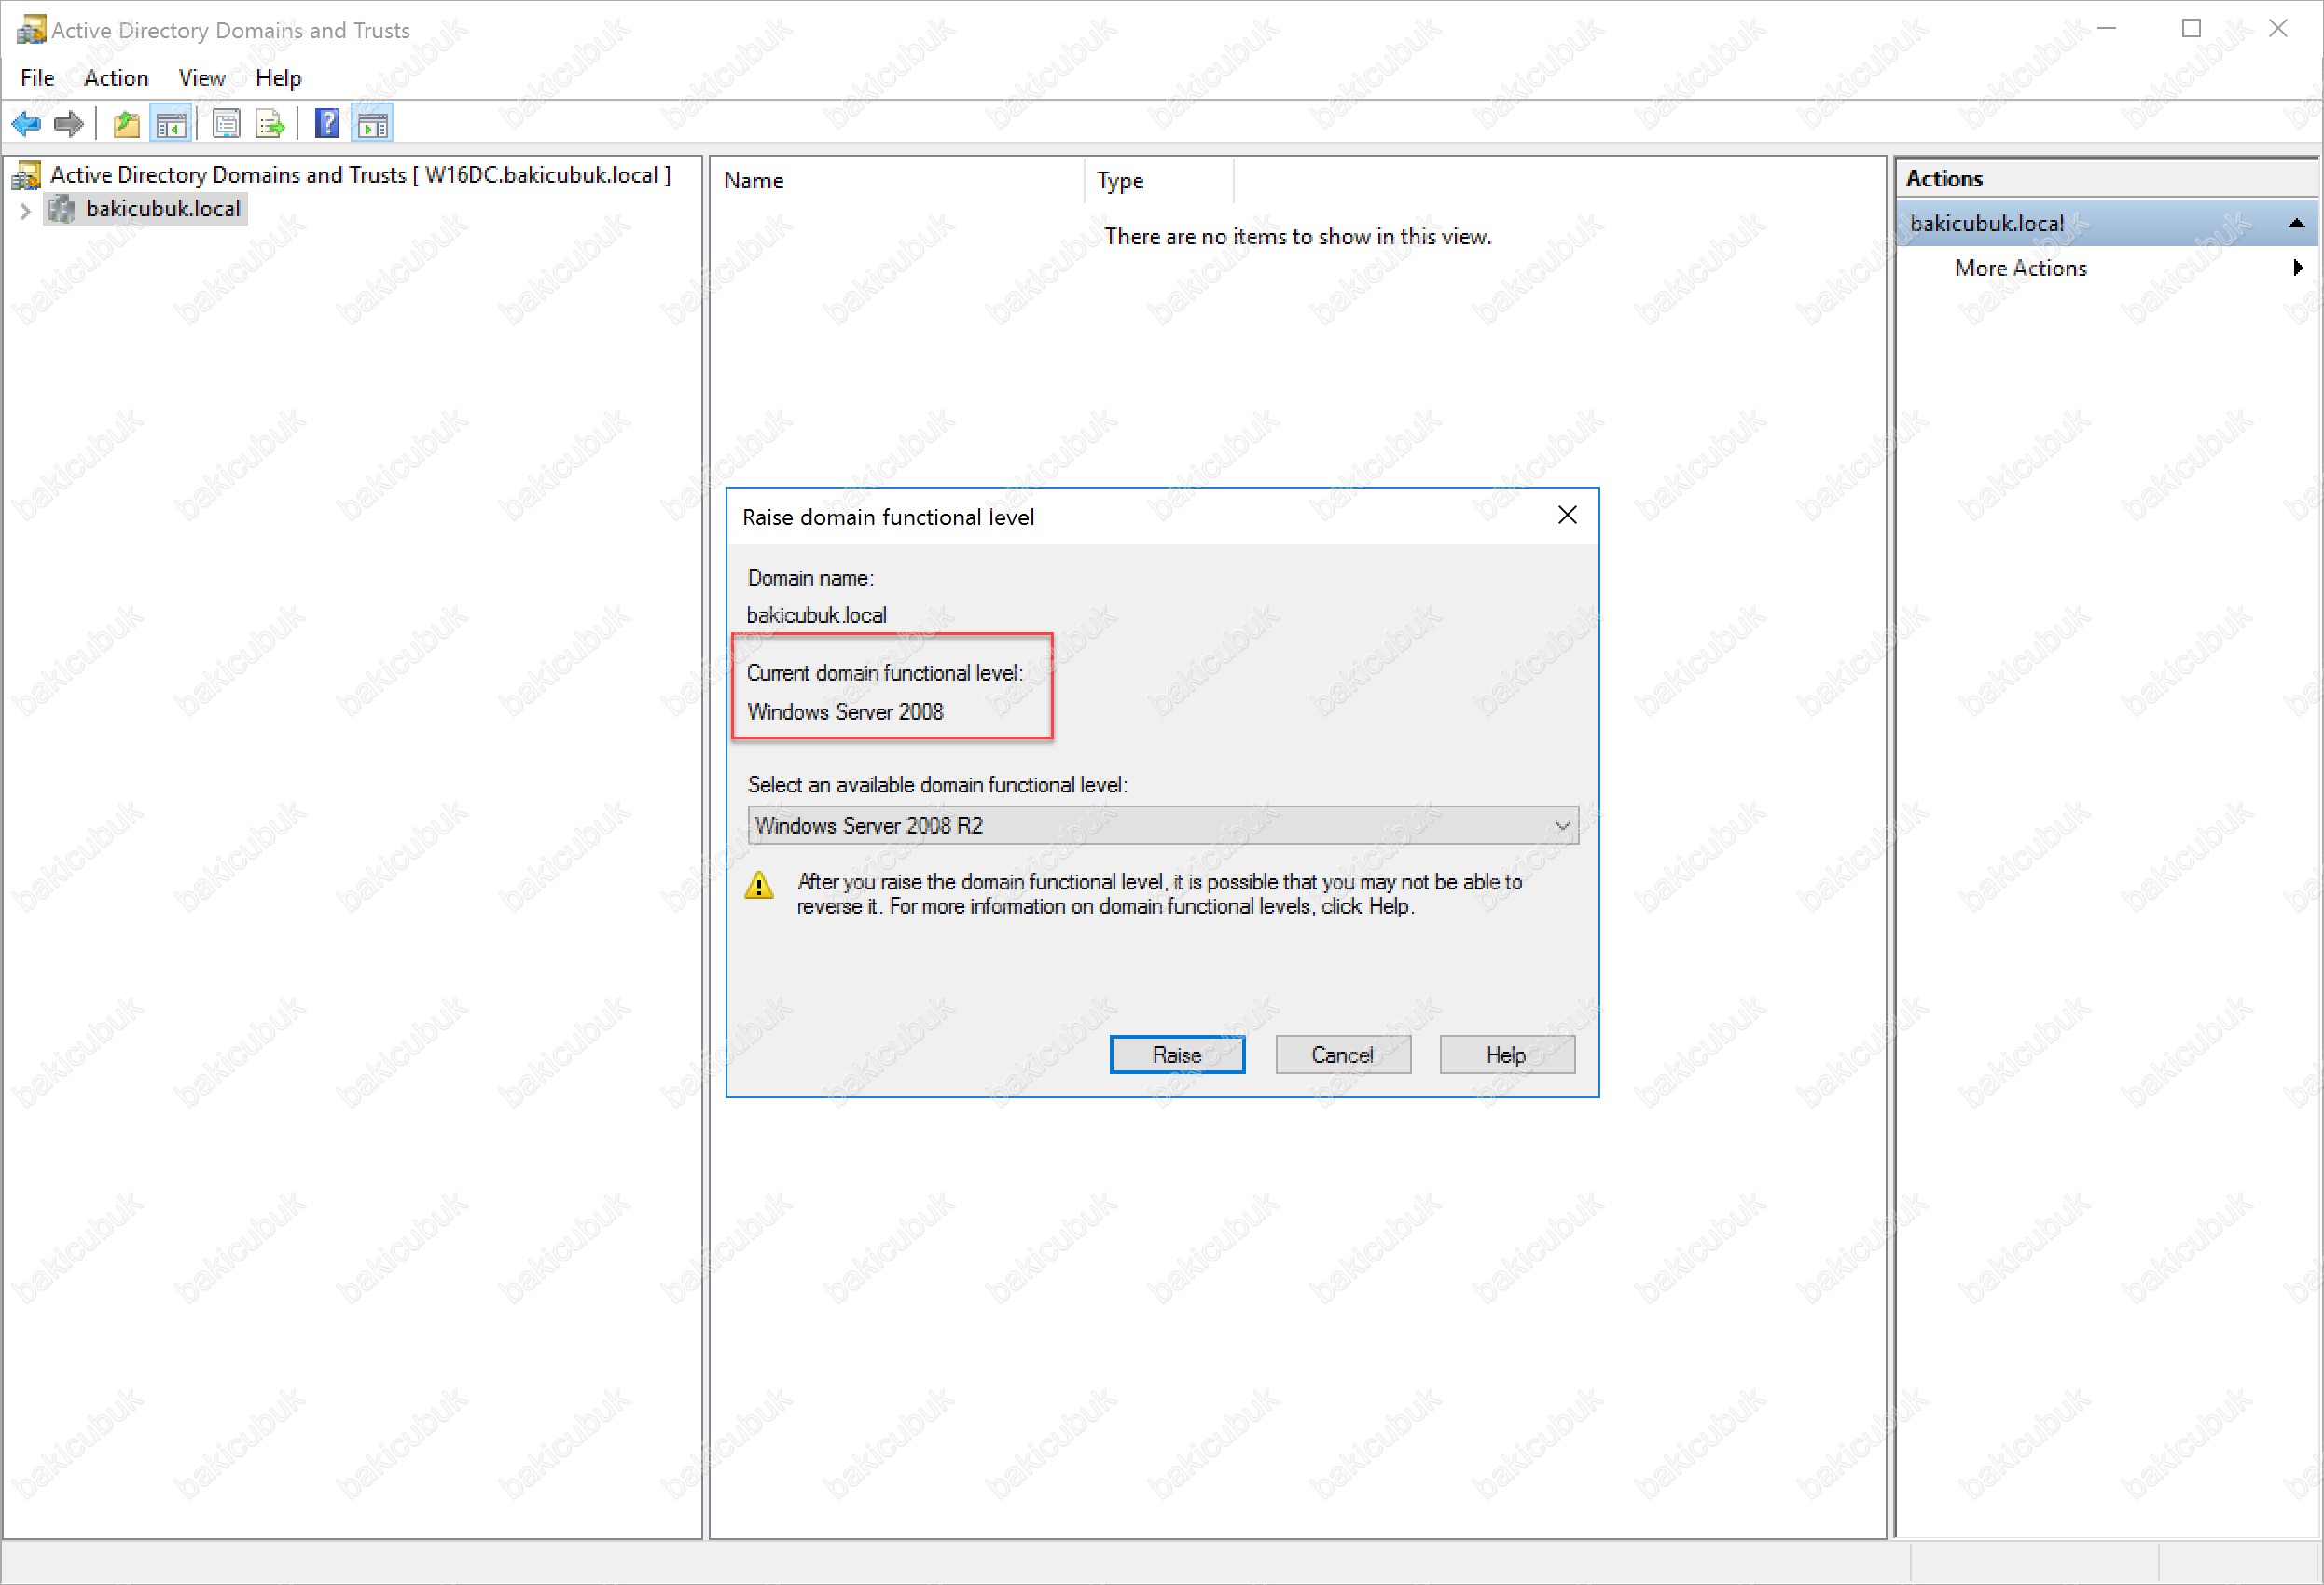
Task: Toggle Show/Hide Action Pane toolbar icon
Action: click(373, 124)
